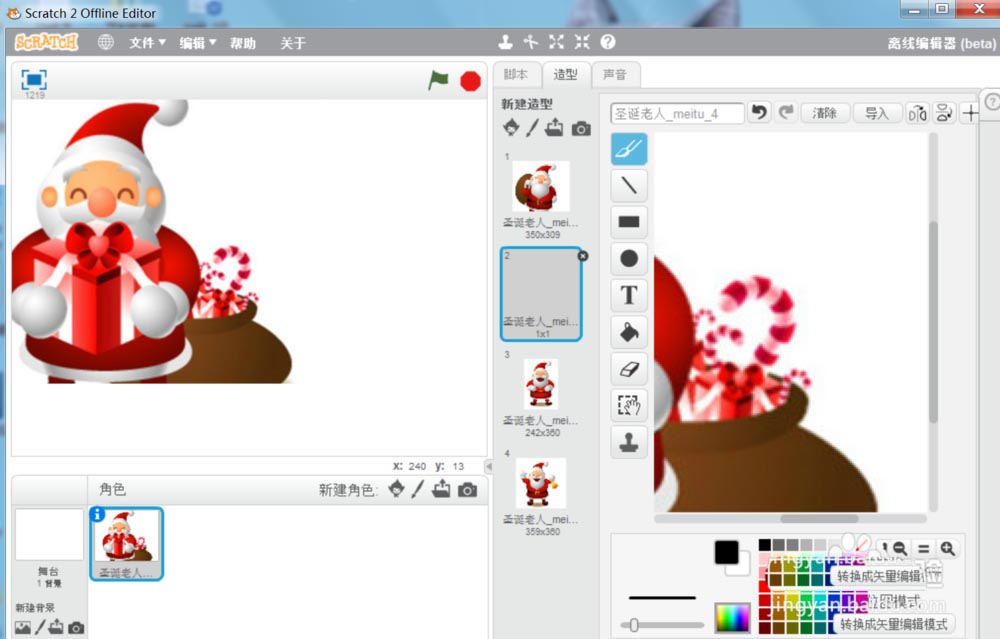Open the rainbow color picker swatch

coord(732,617)
